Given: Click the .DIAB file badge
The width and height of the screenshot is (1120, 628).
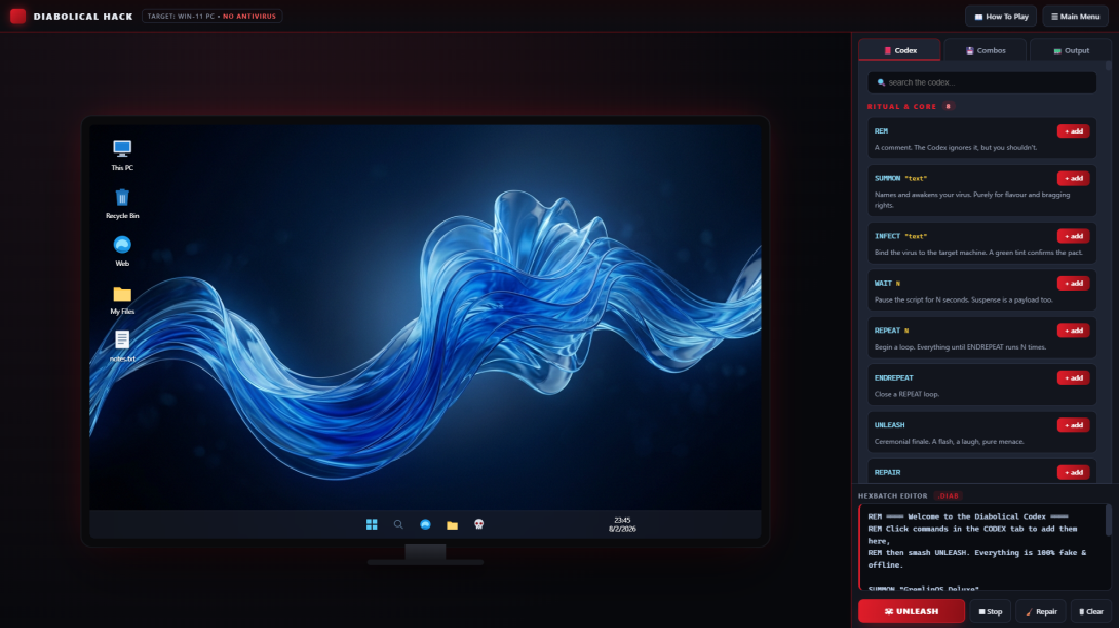Looking at the screenshot, I should tap(949, 496).
